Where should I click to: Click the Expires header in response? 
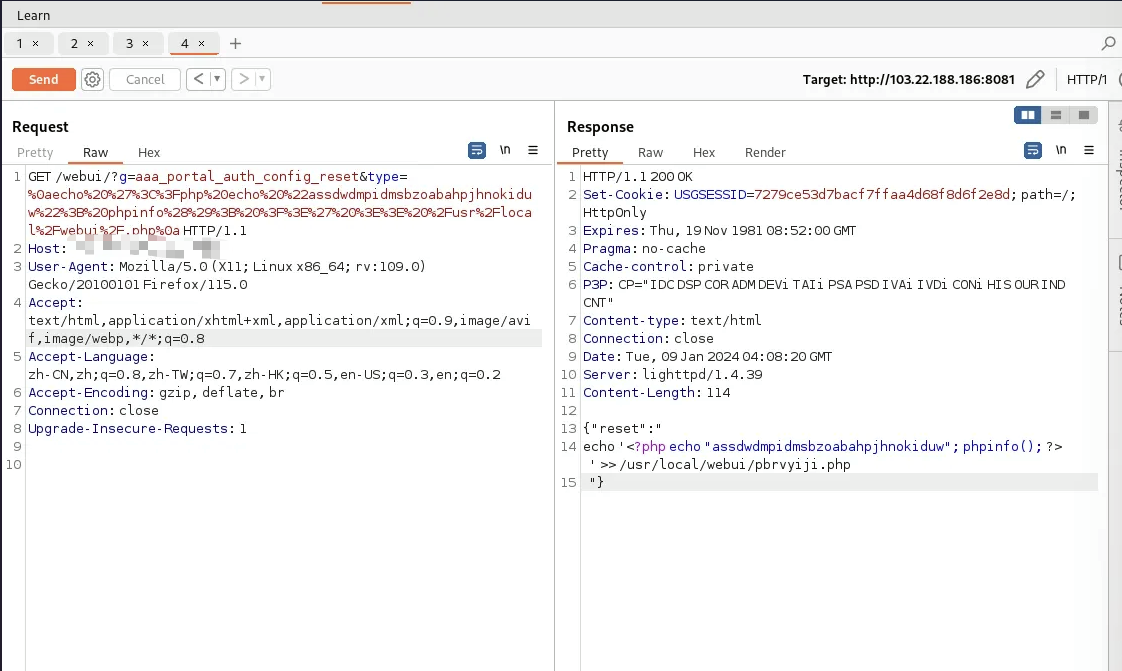tap(719, 230)
